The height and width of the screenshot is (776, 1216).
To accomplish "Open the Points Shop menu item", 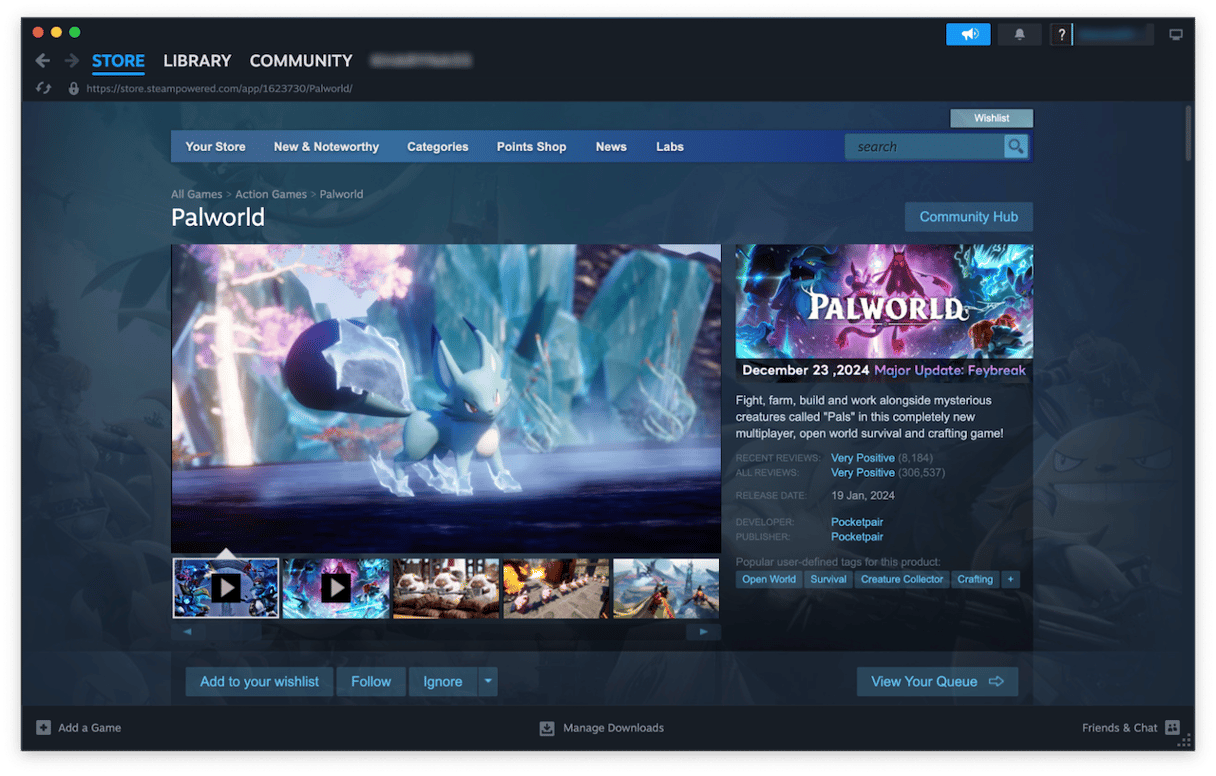I will (x=531, y=147).
